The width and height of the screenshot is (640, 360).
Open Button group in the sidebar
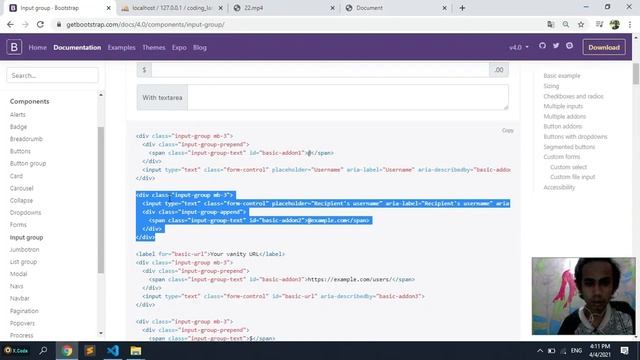coord(28,163)
